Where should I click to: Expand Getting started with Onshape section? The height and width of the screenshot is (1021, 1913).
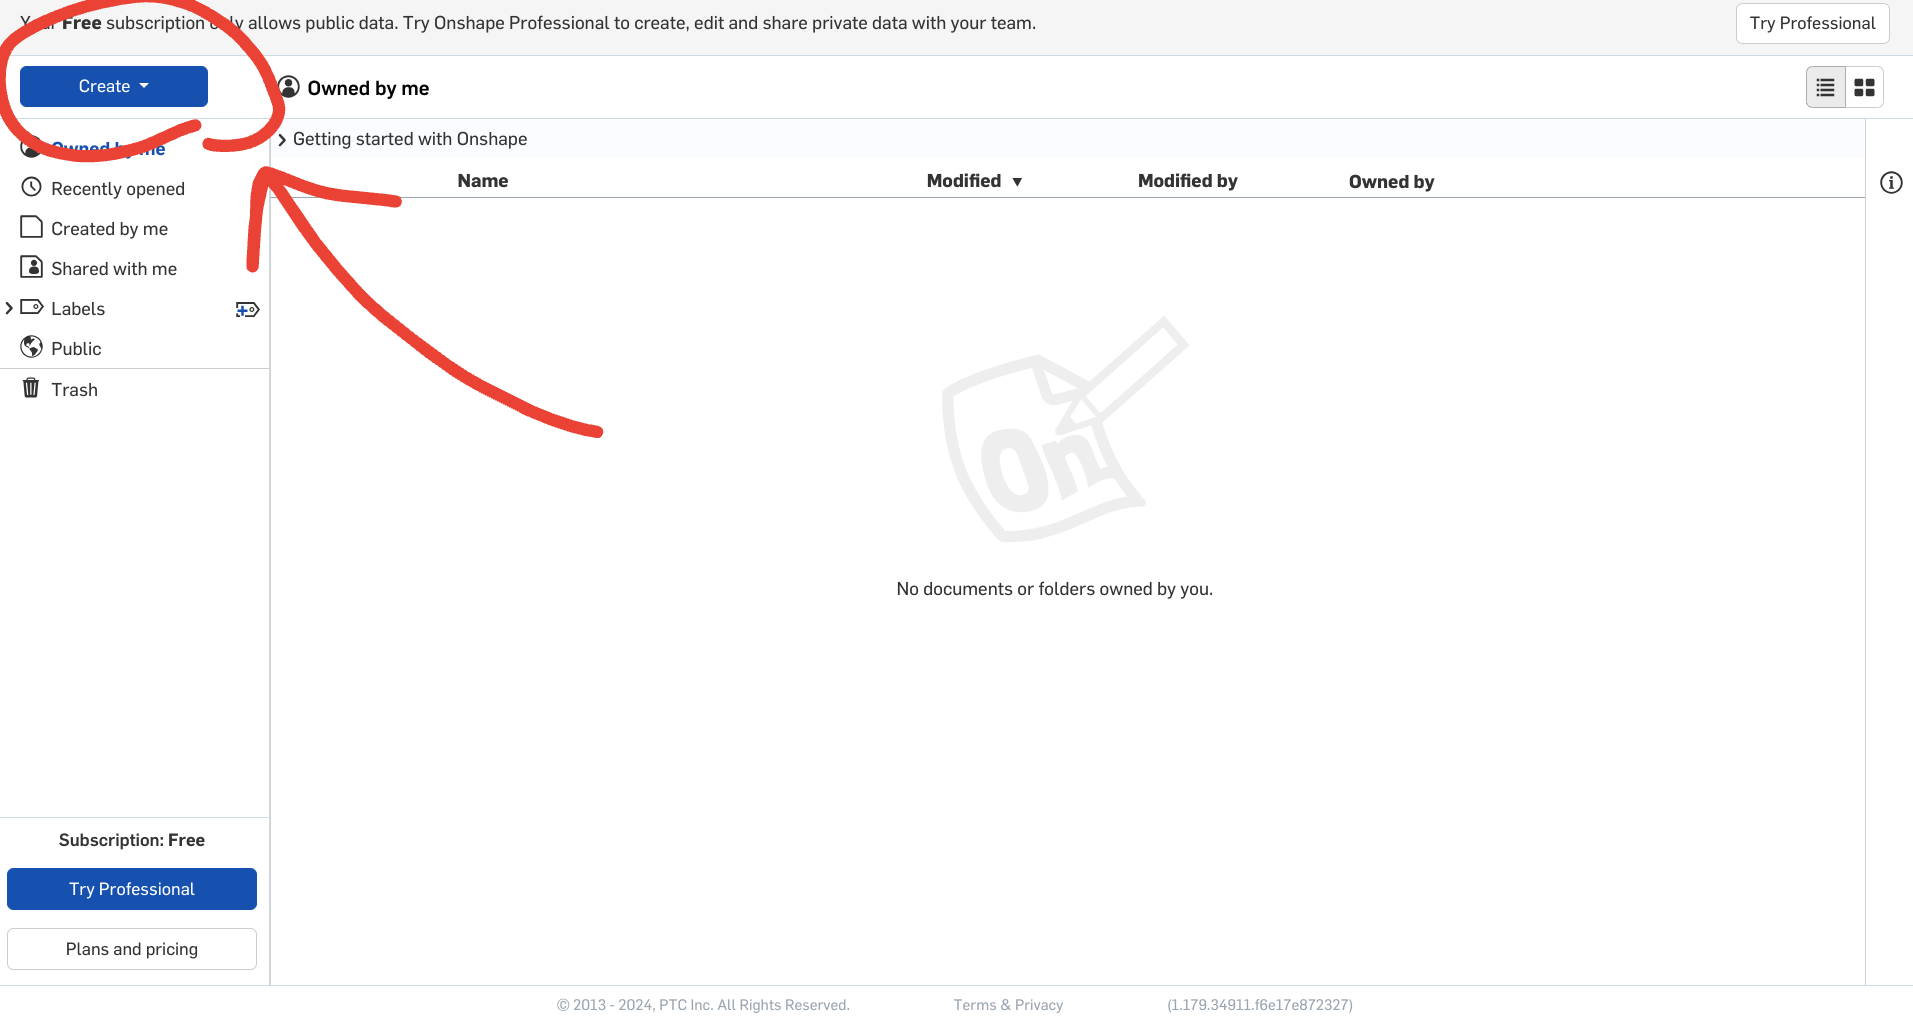283,140
